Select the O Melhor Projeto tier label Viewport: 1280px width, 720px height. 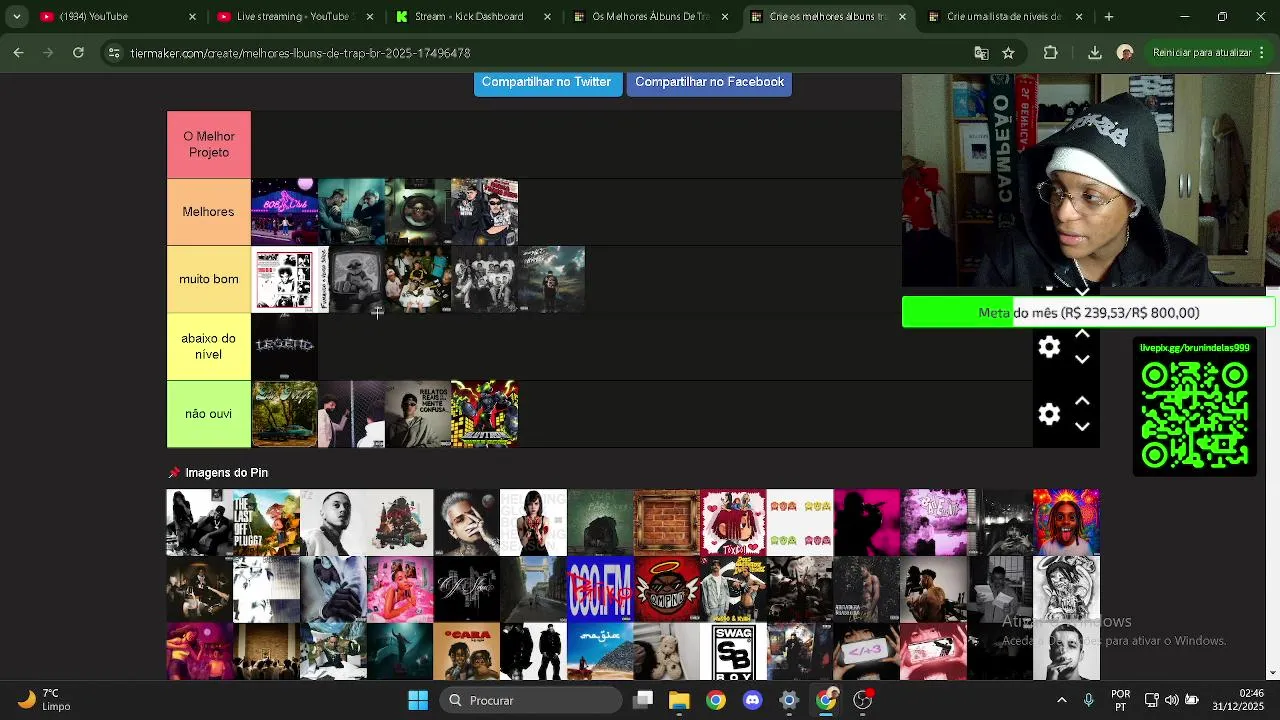209,145
